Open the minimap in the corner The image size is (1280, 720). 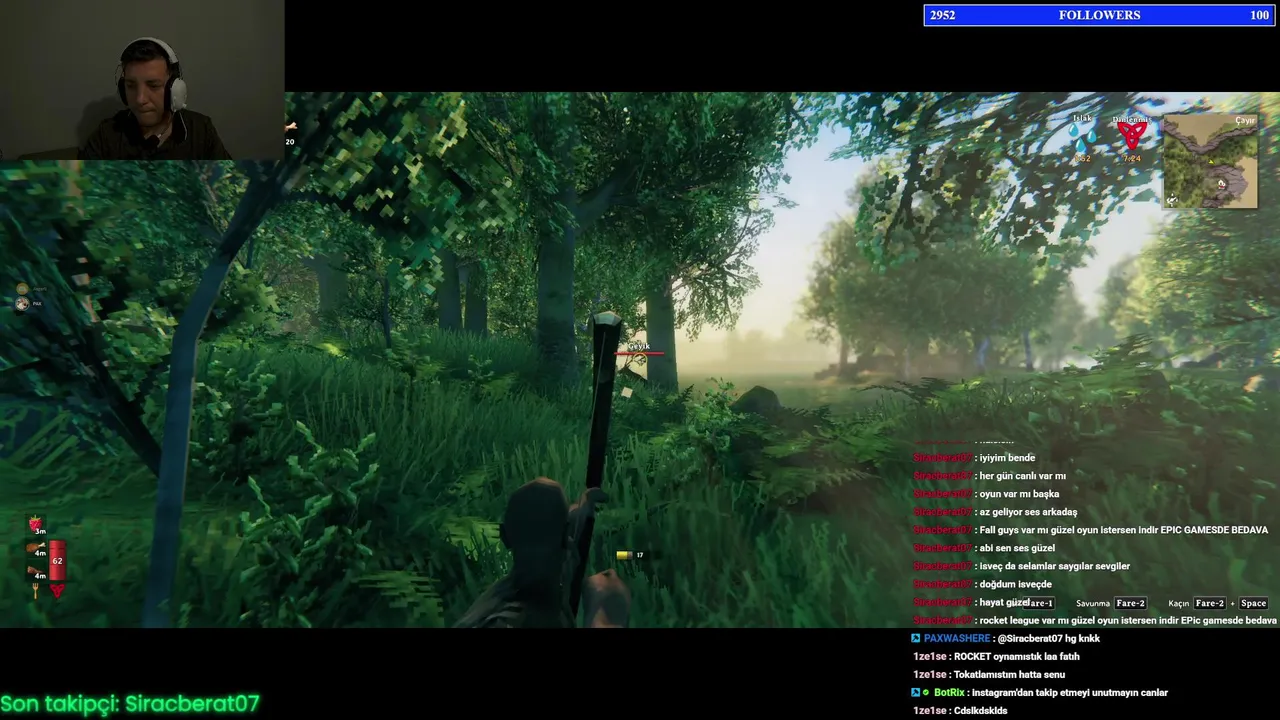point(1210,161)
